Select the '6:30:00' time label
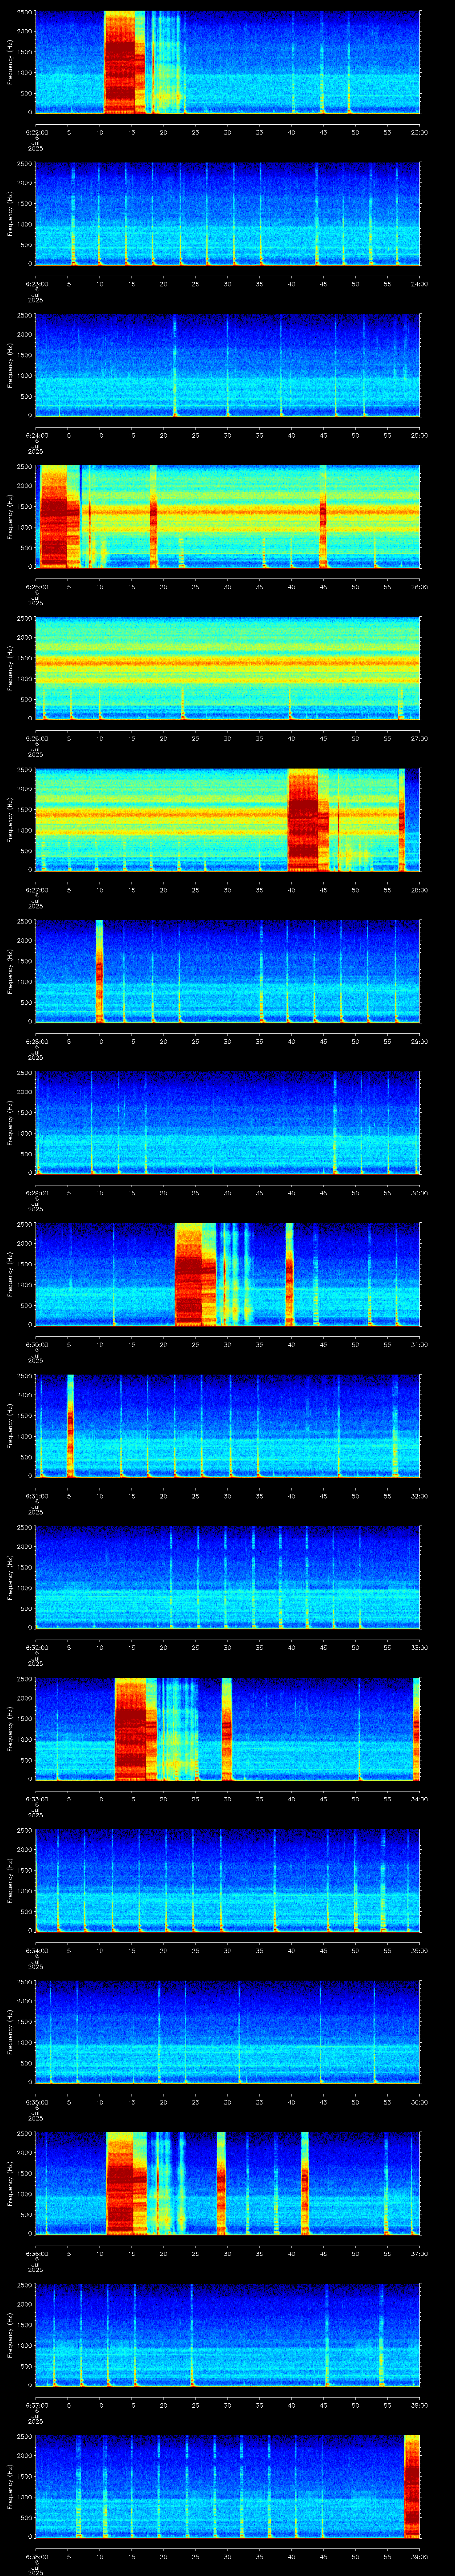455x2576 pixels. (x=36, y=1344)
